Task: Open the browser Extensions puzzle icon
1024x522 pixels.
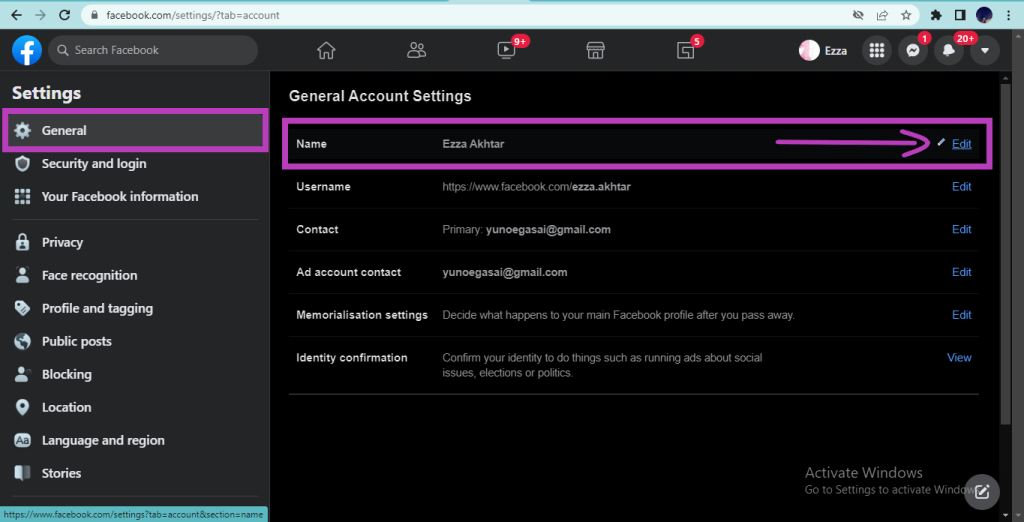Action: click(x=936, y=14)
